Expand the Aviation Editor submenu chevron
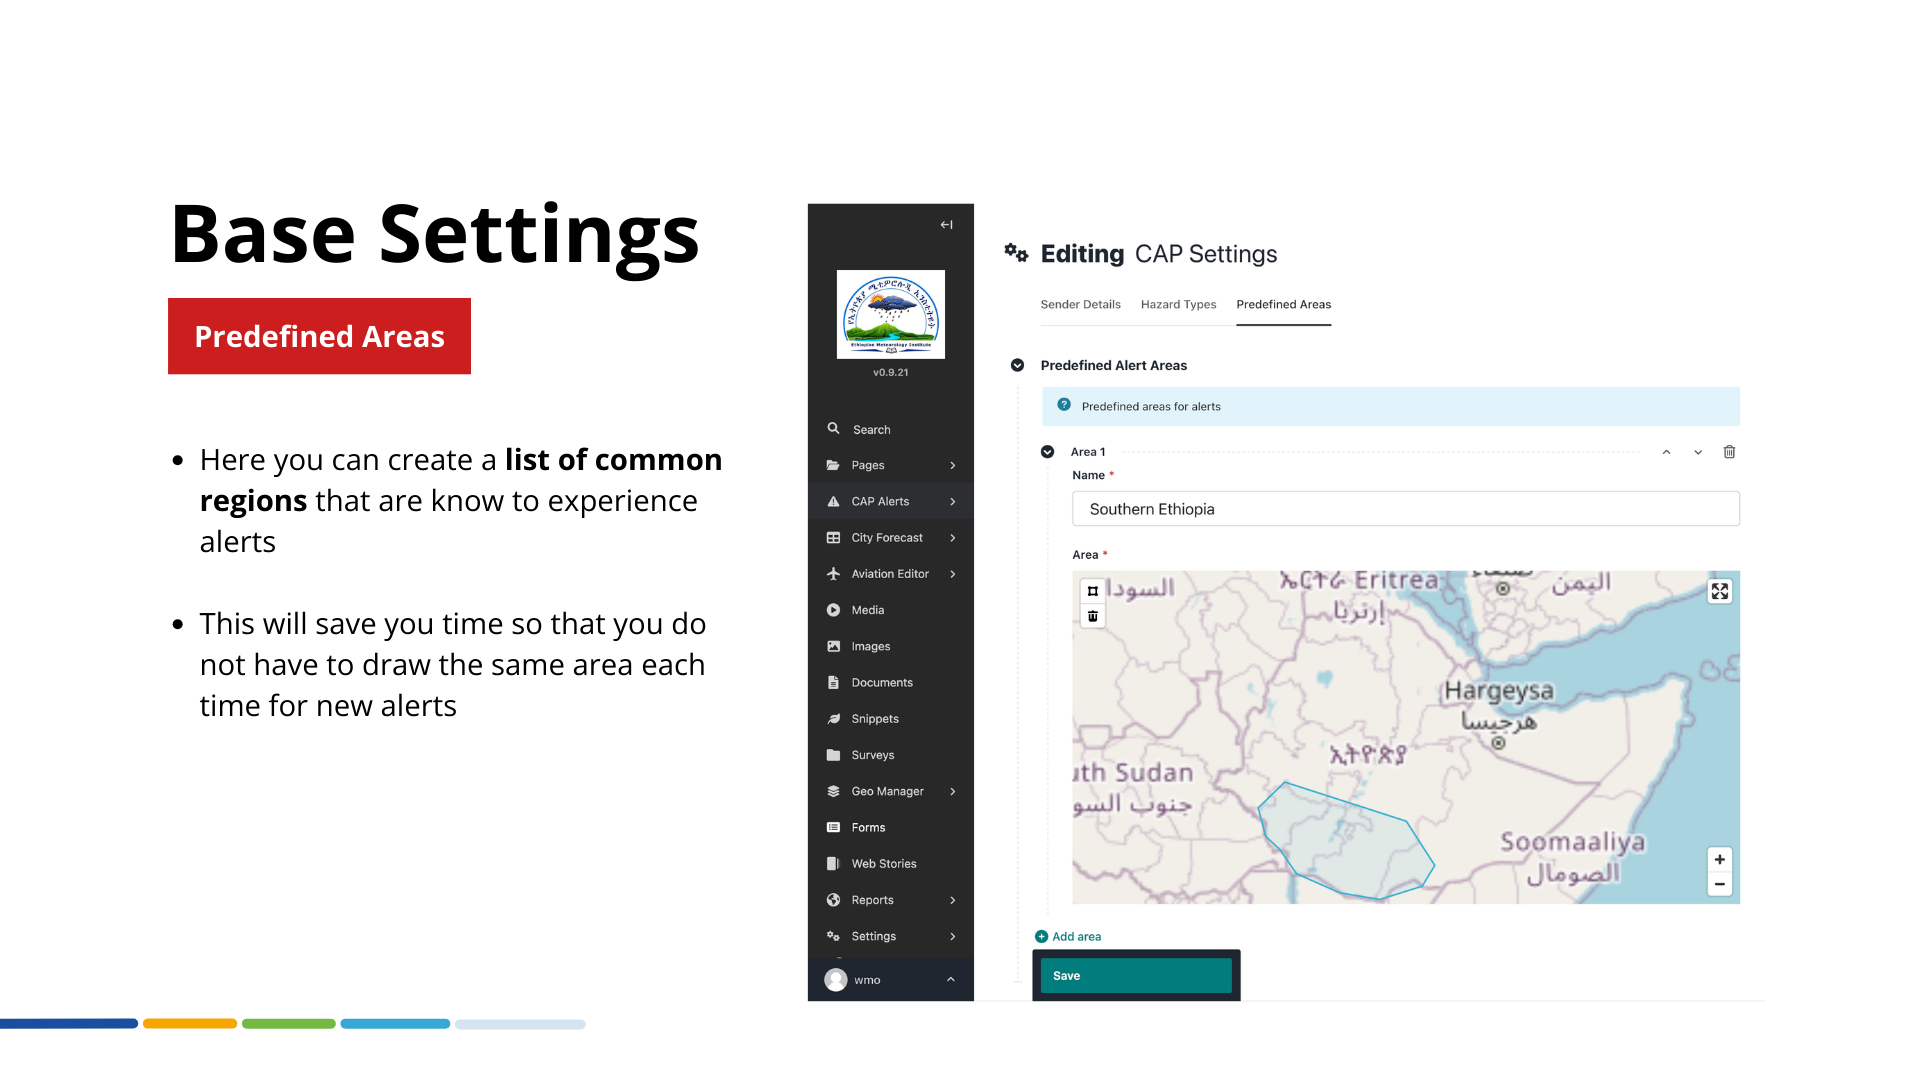The image size is (1920, 1080). click(953, 574)
